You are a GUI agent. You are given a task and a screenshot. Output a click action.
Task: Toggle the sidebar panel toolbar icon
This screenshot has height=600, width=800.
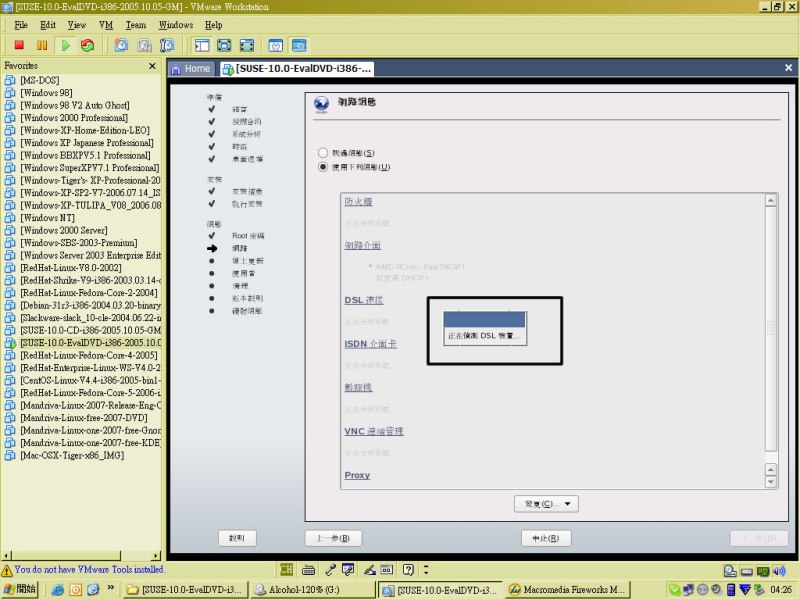tap(202, 45)
